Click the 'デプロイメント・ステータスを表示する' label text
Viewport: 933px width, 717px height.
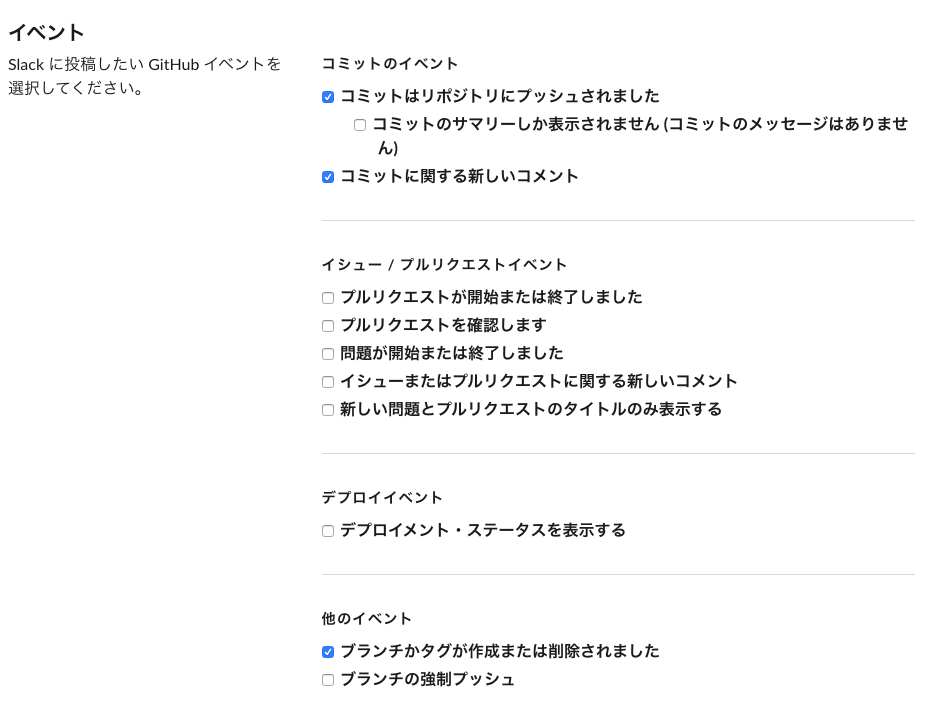pyautogui.click(x=482, y=530)
